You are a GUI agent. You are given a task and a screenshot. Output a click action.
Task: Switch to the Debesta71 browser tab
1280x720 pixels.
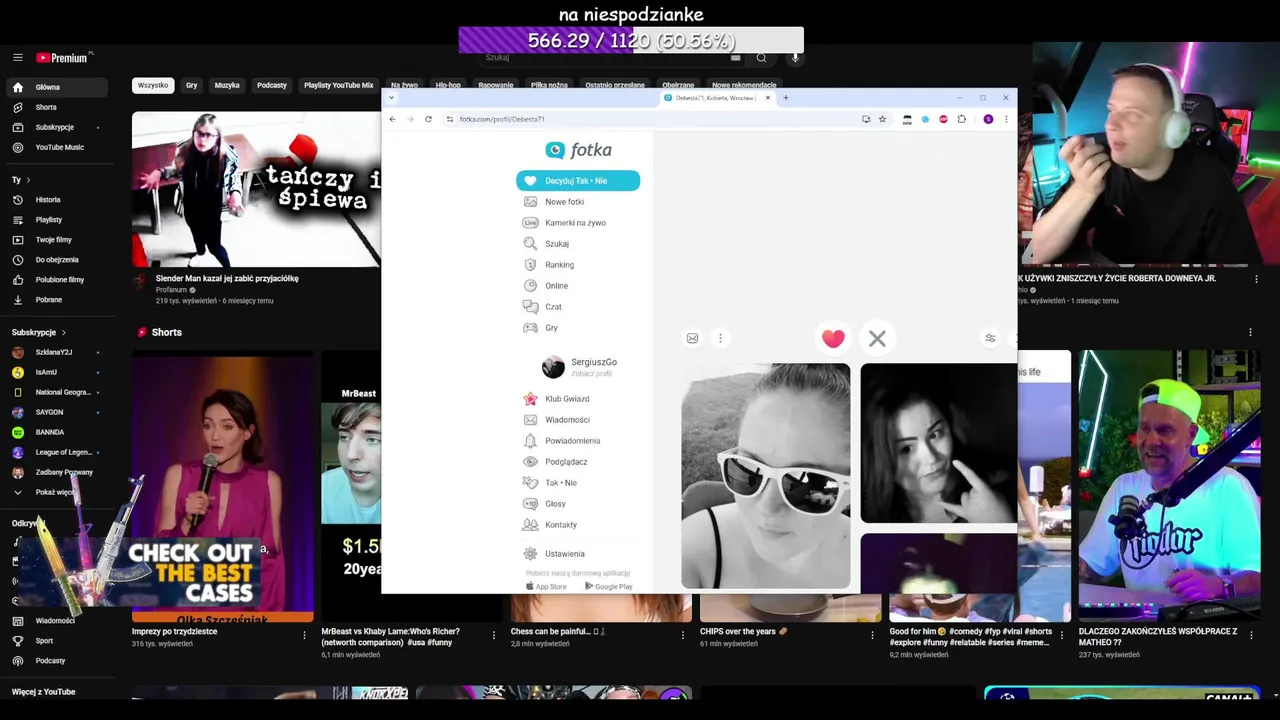tap(715, 98)
